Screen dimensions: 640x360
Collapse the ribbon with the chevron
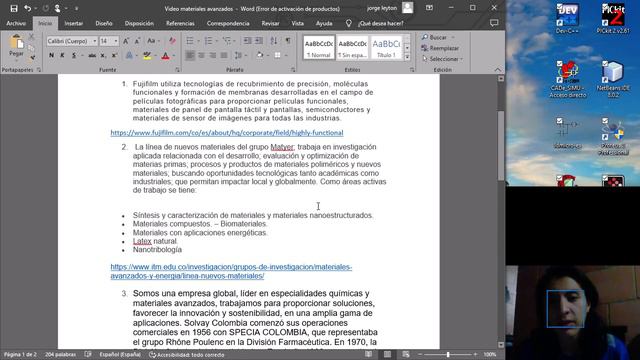pyautogui.click(x=498, y=70)
